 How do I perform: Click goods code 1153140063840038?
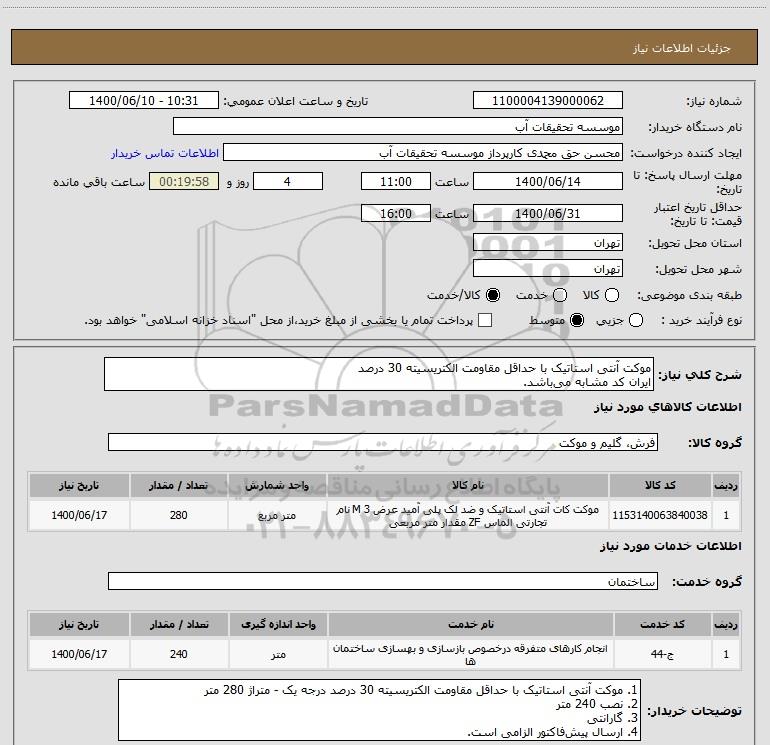(660, 515)
